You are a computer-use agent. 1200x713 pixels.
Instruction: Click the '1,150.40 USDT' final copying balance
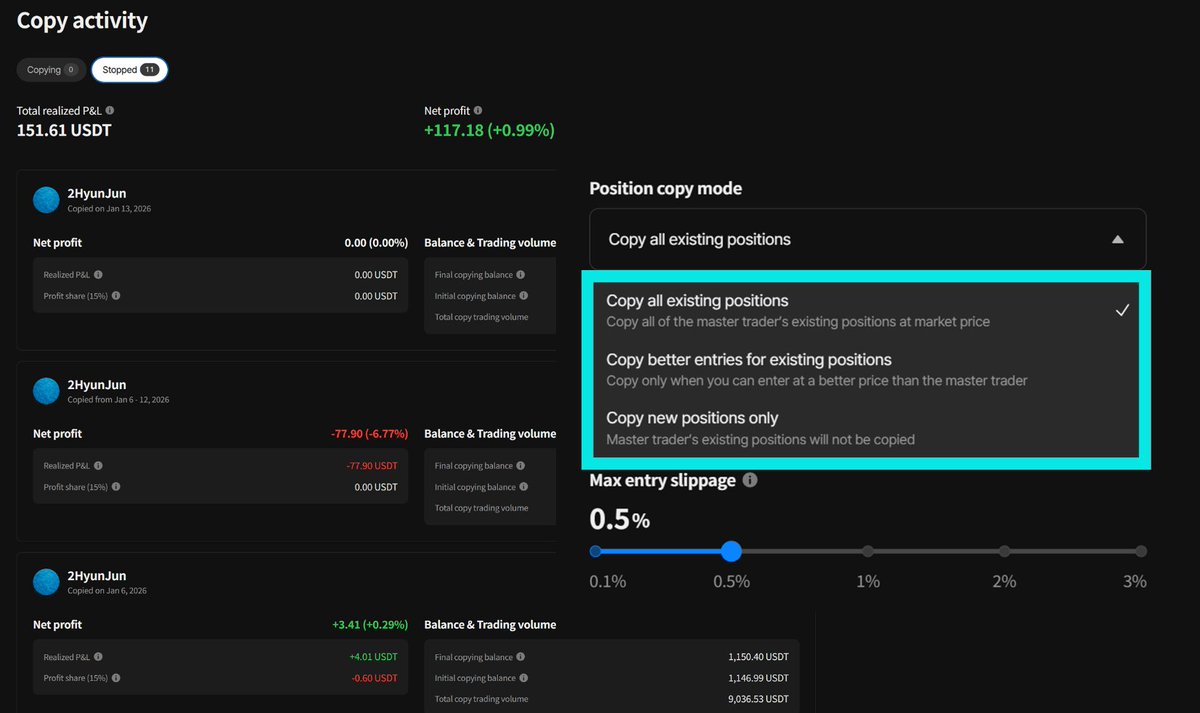tap(758, 657)
